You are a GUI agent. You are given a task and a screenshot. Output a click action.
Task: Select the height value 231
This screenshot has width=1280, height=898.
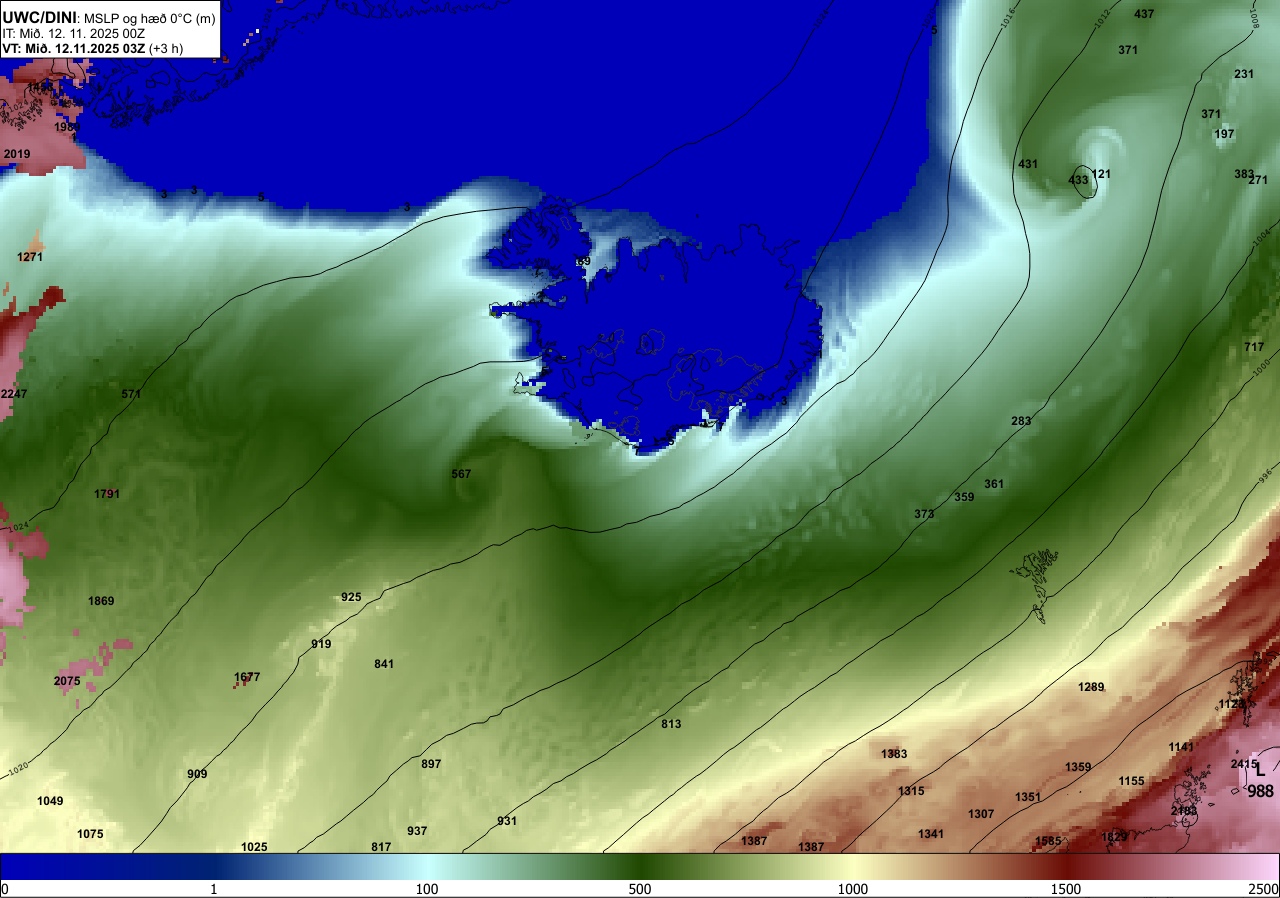point(1244,74)
